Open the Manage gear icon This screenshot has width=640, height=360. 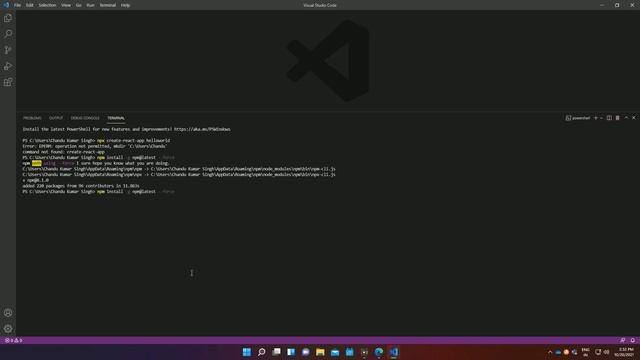[8, 329]
